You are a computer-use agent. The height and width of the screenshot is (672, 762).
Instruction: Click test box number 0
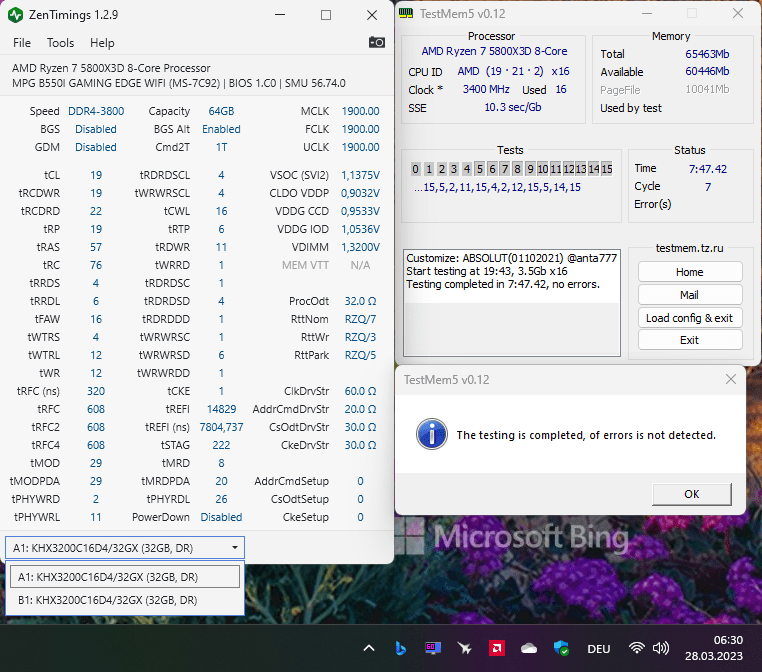pos(416,169)
